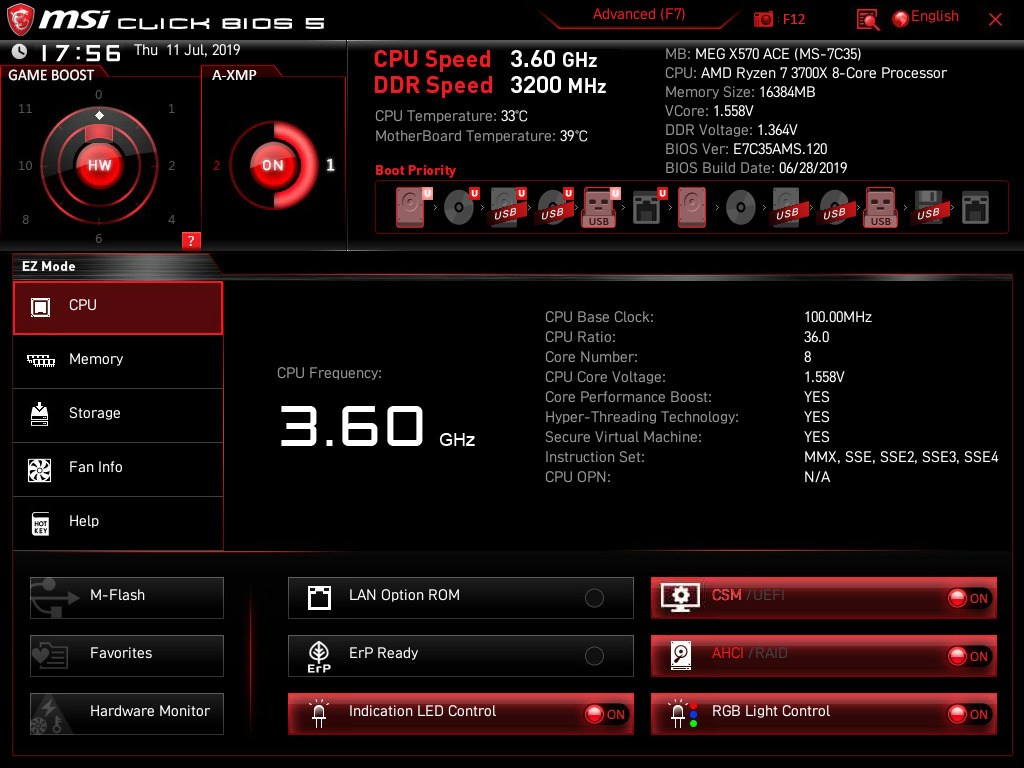Click the Storage drive icon
Viewport: 1024px width, 768px height.
[41, 413]
